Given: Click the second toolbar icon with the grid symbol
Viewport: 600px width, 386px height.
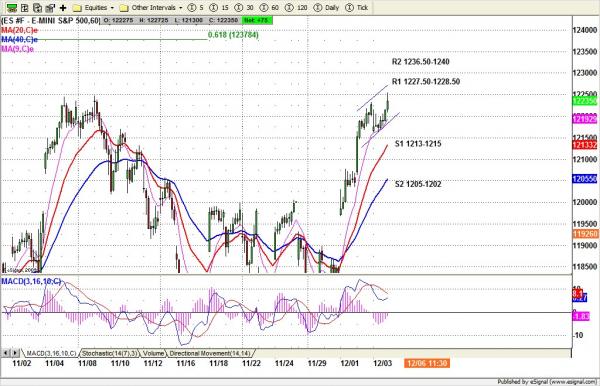Looking at the screenshot, I should [24, 8].
